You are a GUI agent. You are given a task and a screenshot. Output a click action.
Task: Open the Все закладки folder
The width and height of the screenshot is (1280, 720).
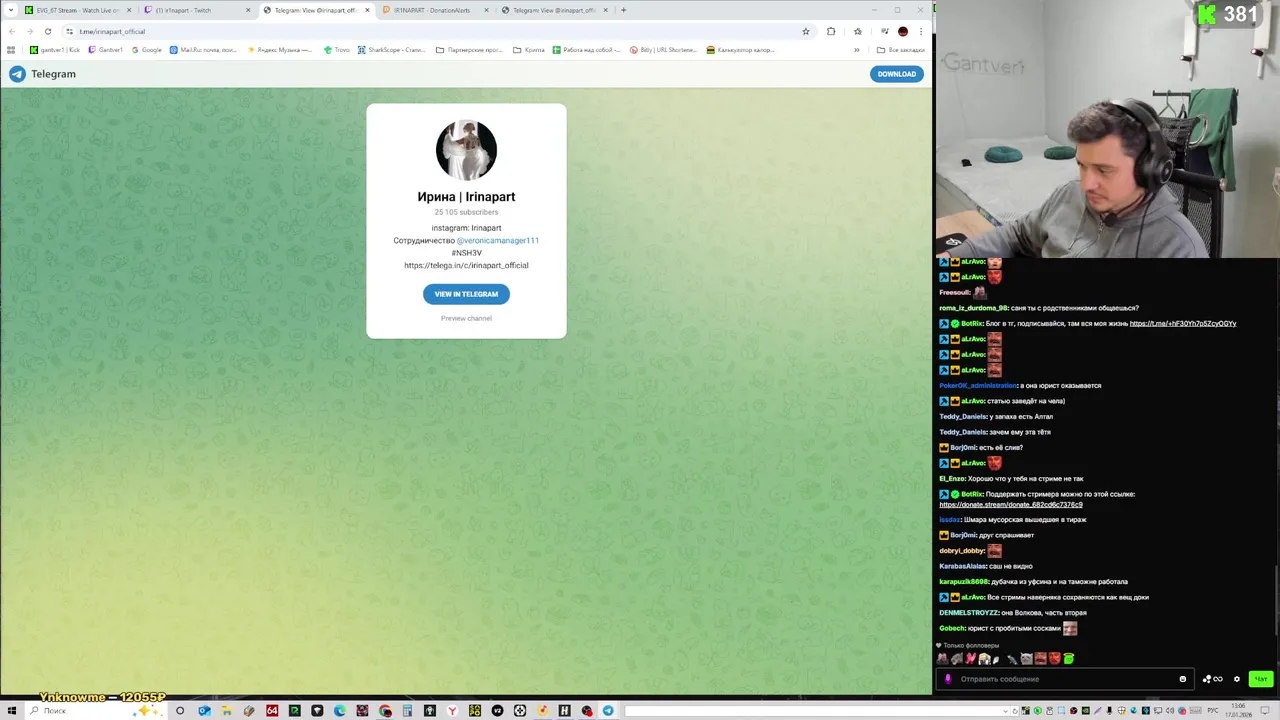[x=900, y=50]
